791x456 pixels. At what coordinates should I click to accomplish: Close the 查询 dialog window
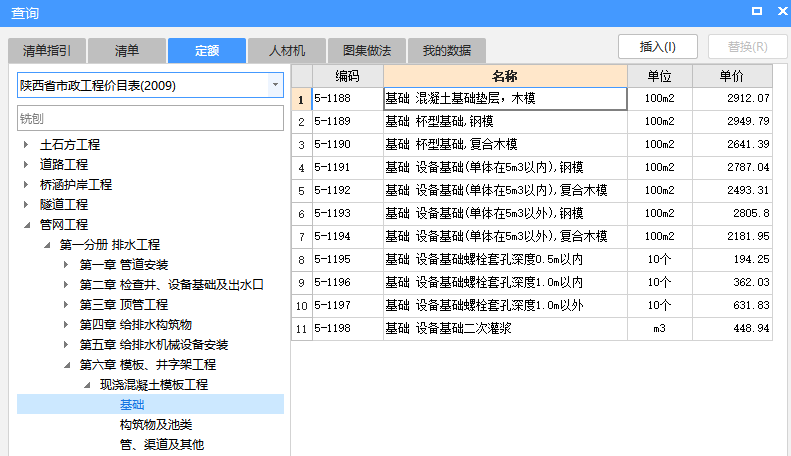[x=778, y=13]
